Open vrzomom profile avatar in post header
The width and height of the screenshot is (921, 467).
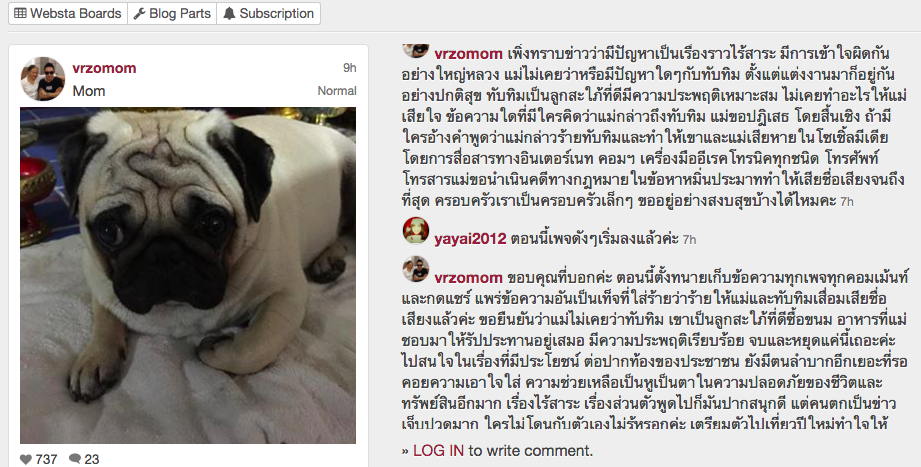43,79
